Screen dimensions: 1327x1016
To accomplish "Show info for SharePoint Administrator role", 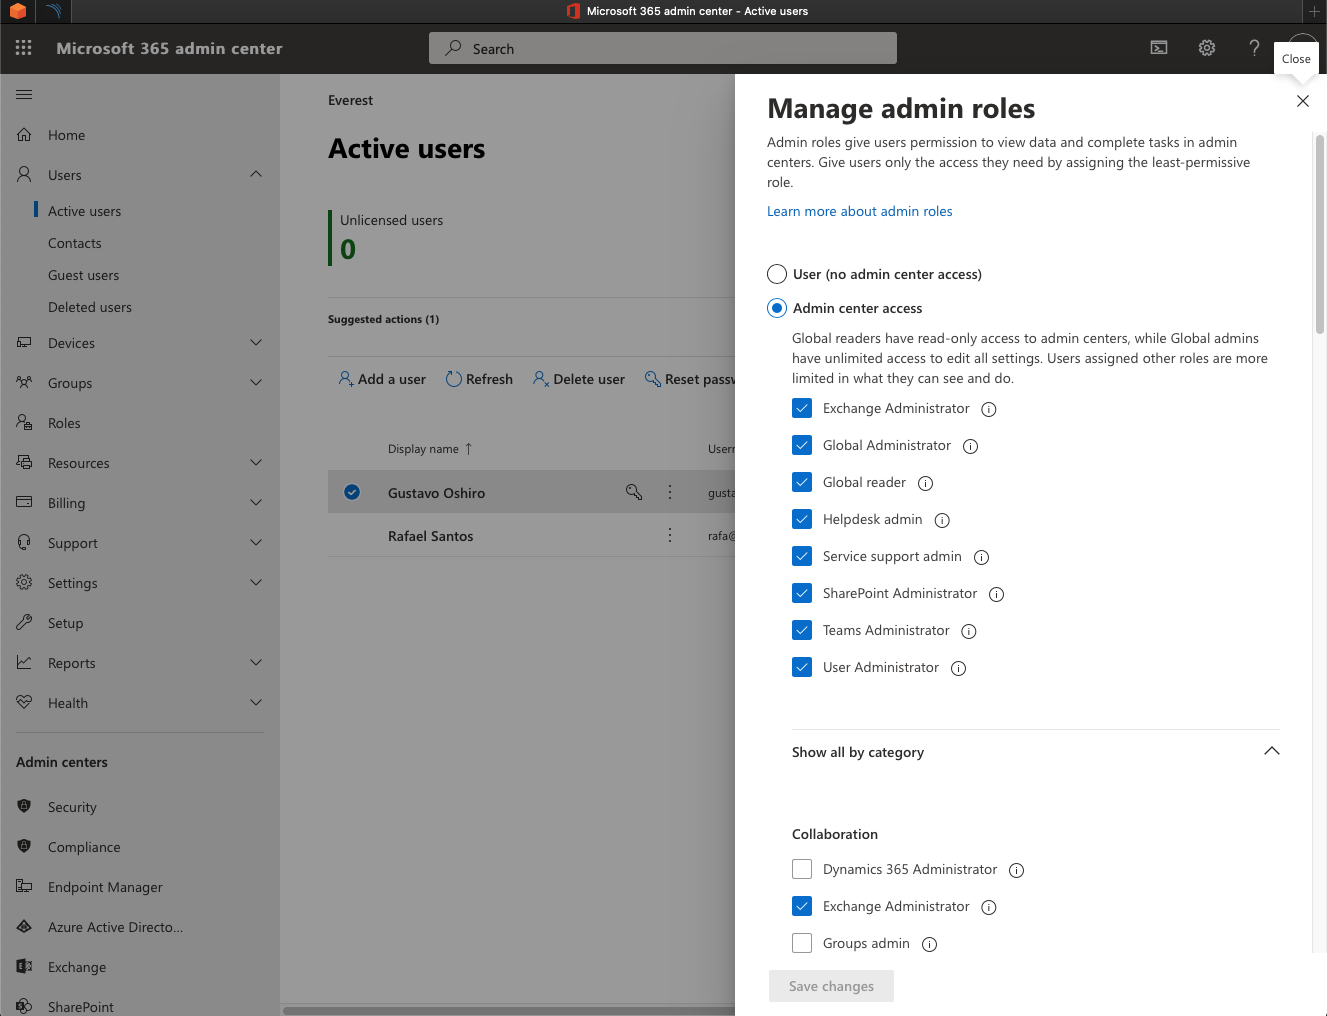I will (996, 594).
